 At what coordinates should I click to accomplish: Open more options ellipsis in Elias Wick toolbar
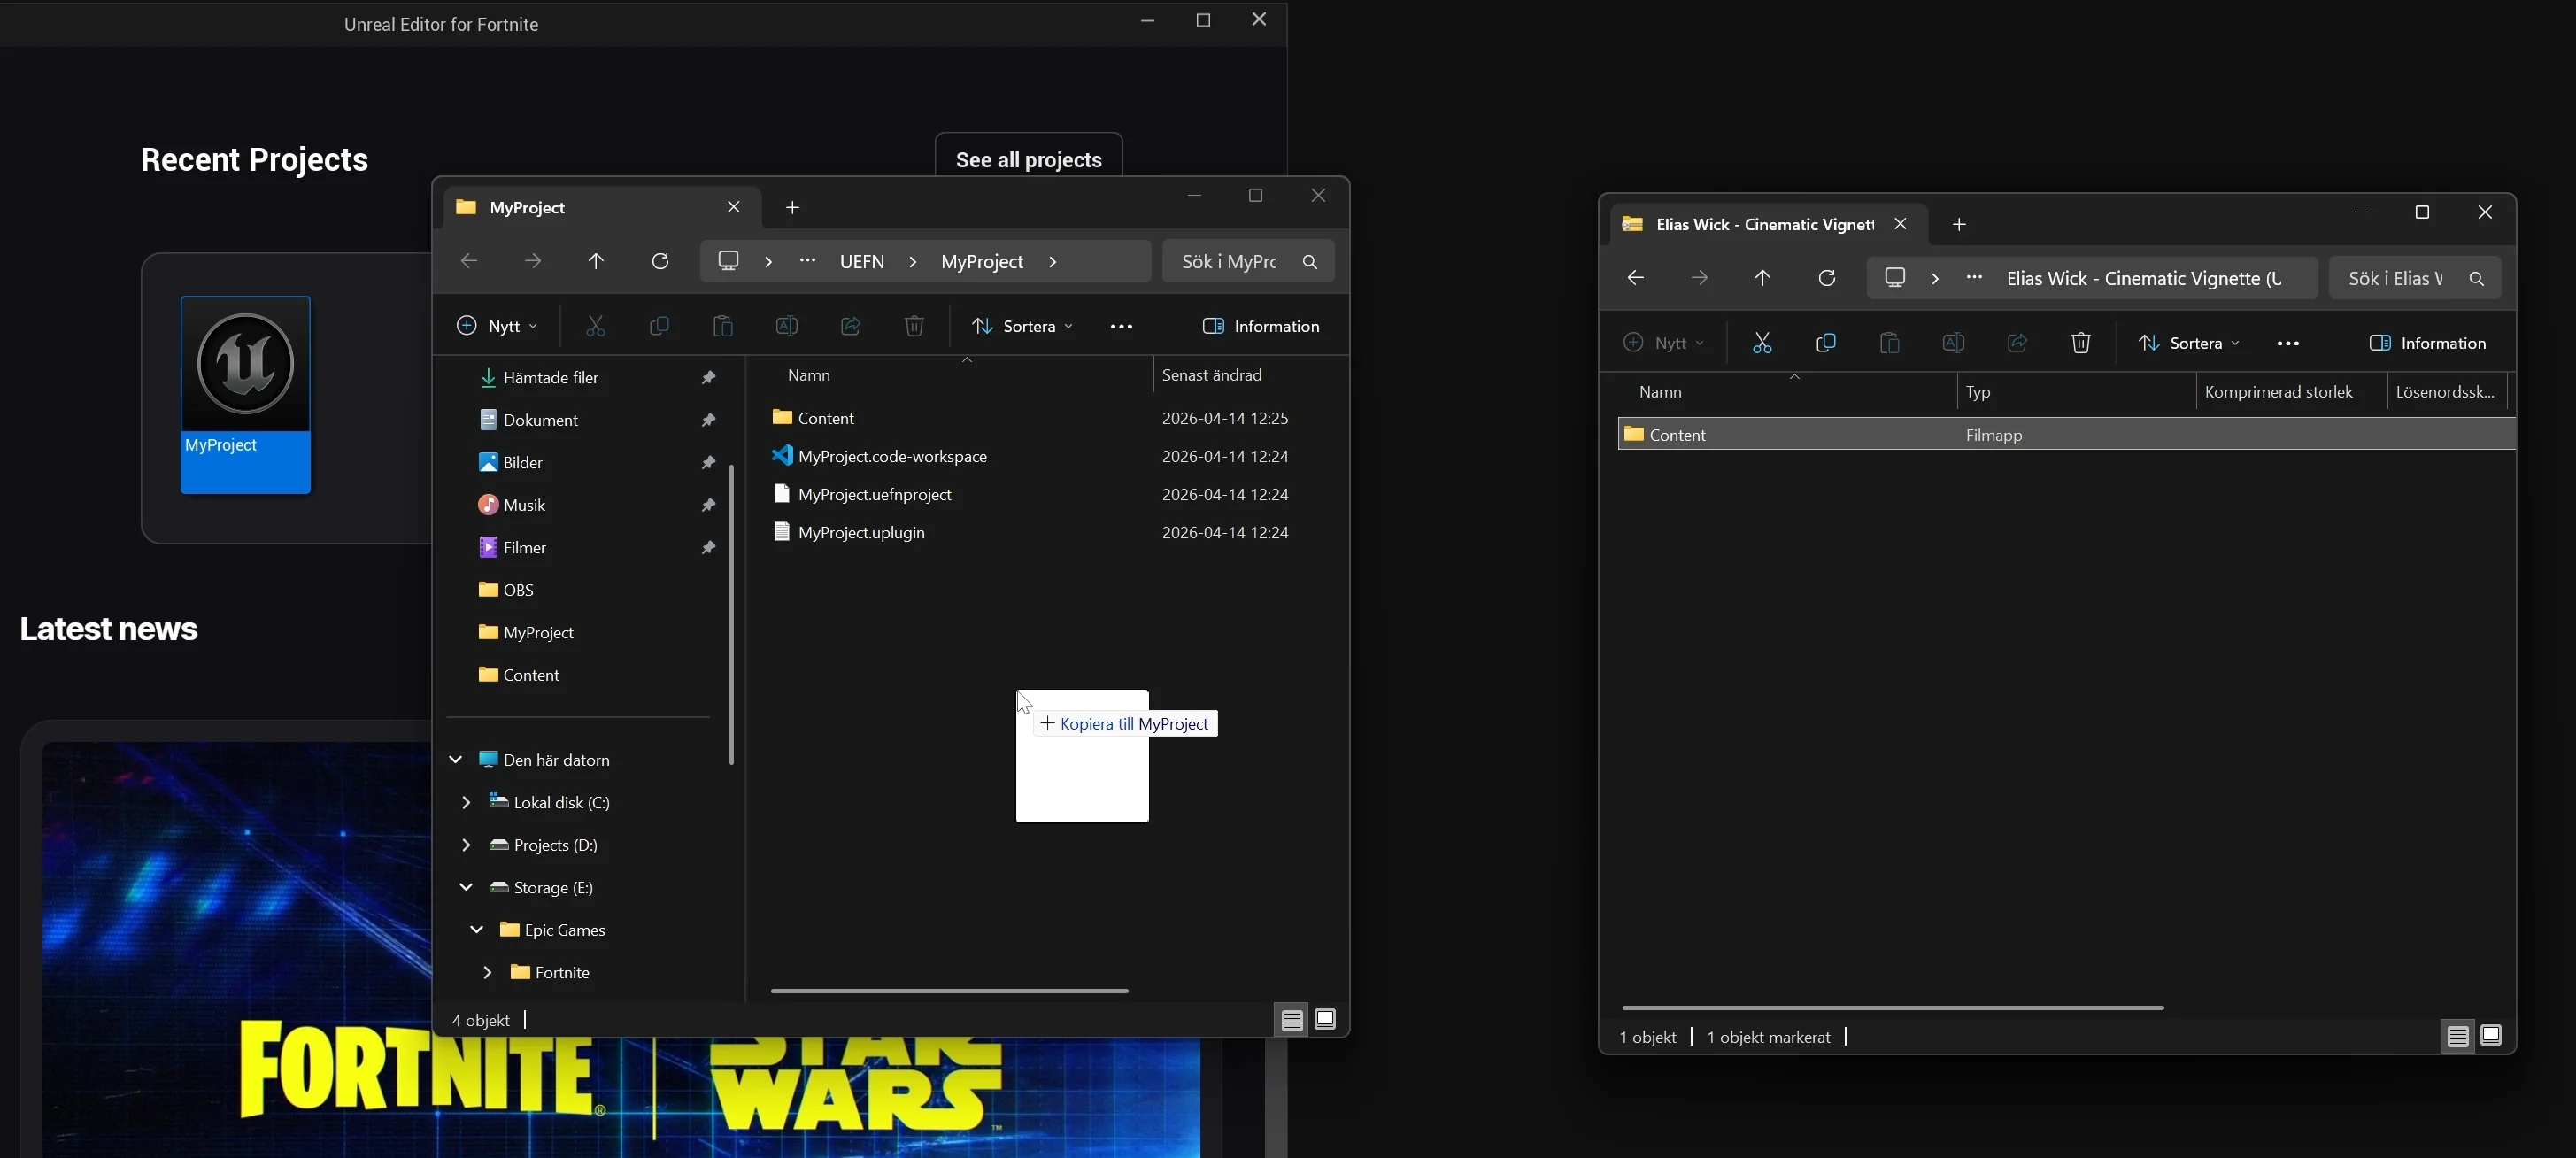(x=2288, y=344)
